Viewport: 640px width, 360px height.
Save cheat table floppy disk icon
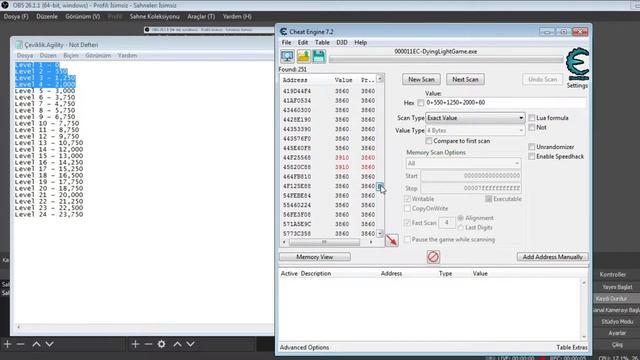click(x=319, y=56)
